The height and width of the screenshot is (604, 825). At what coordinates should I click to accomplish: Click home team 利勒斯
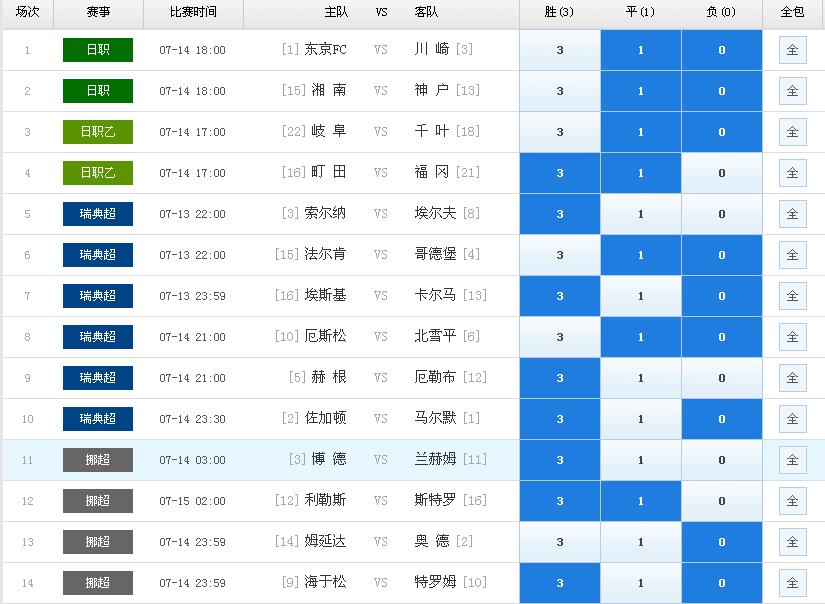(326, 500)
